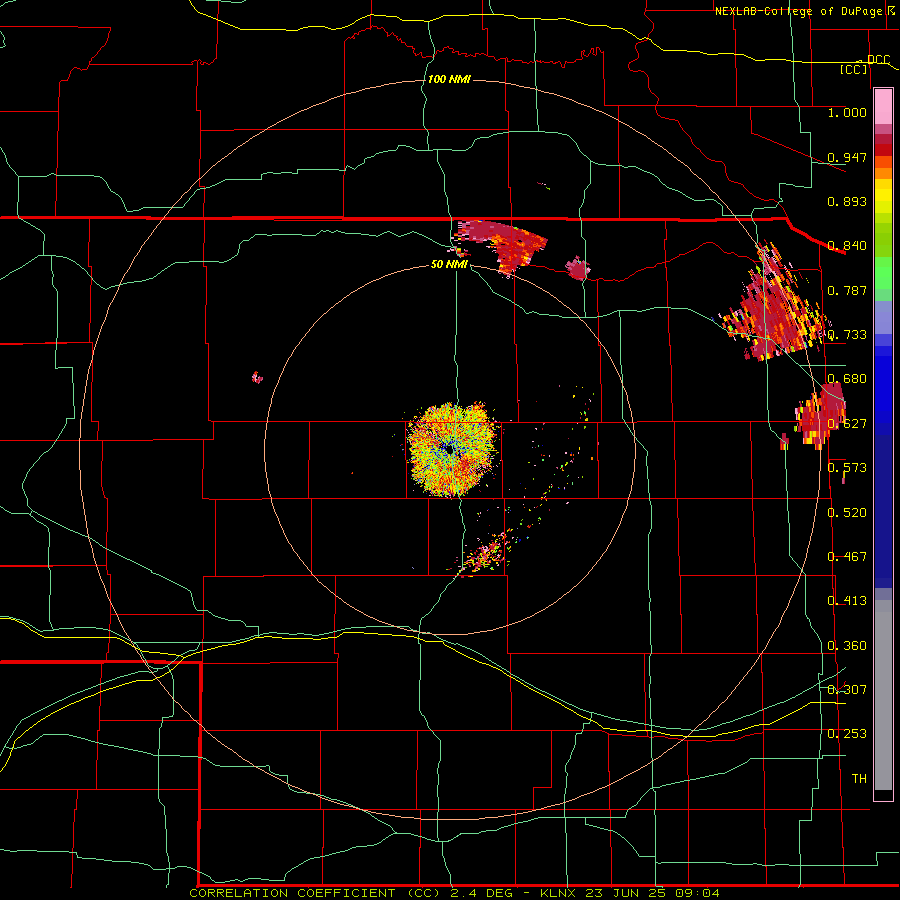Click the [CC] legend title

pos(853,69)
